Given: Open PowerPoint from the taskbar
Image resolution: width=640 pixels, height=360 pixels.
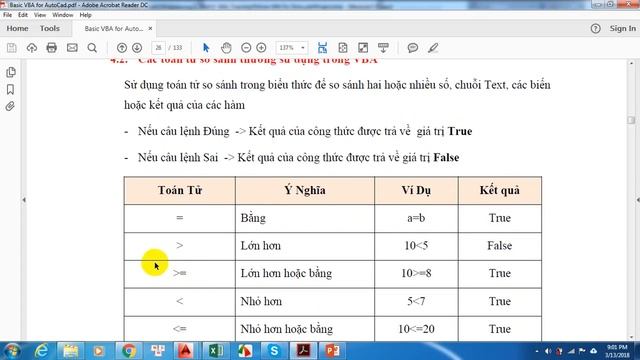Looking at the screenshot, I should point(333,351).
